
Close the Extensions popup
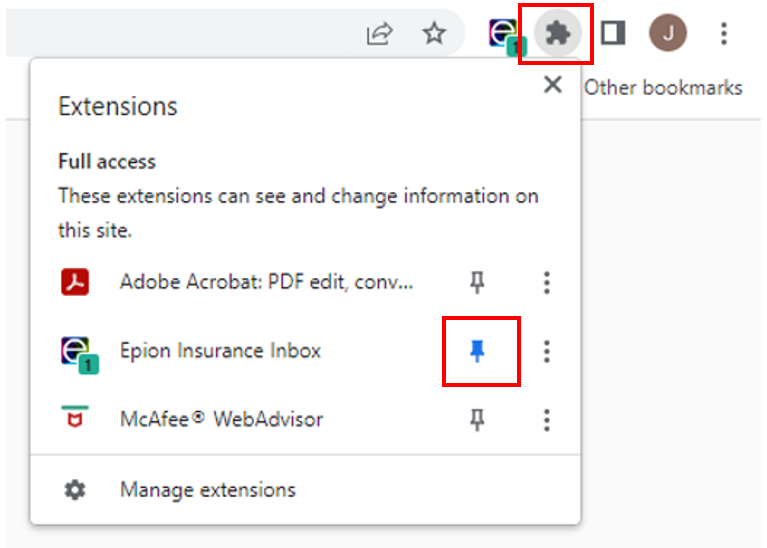click(553, 85)
